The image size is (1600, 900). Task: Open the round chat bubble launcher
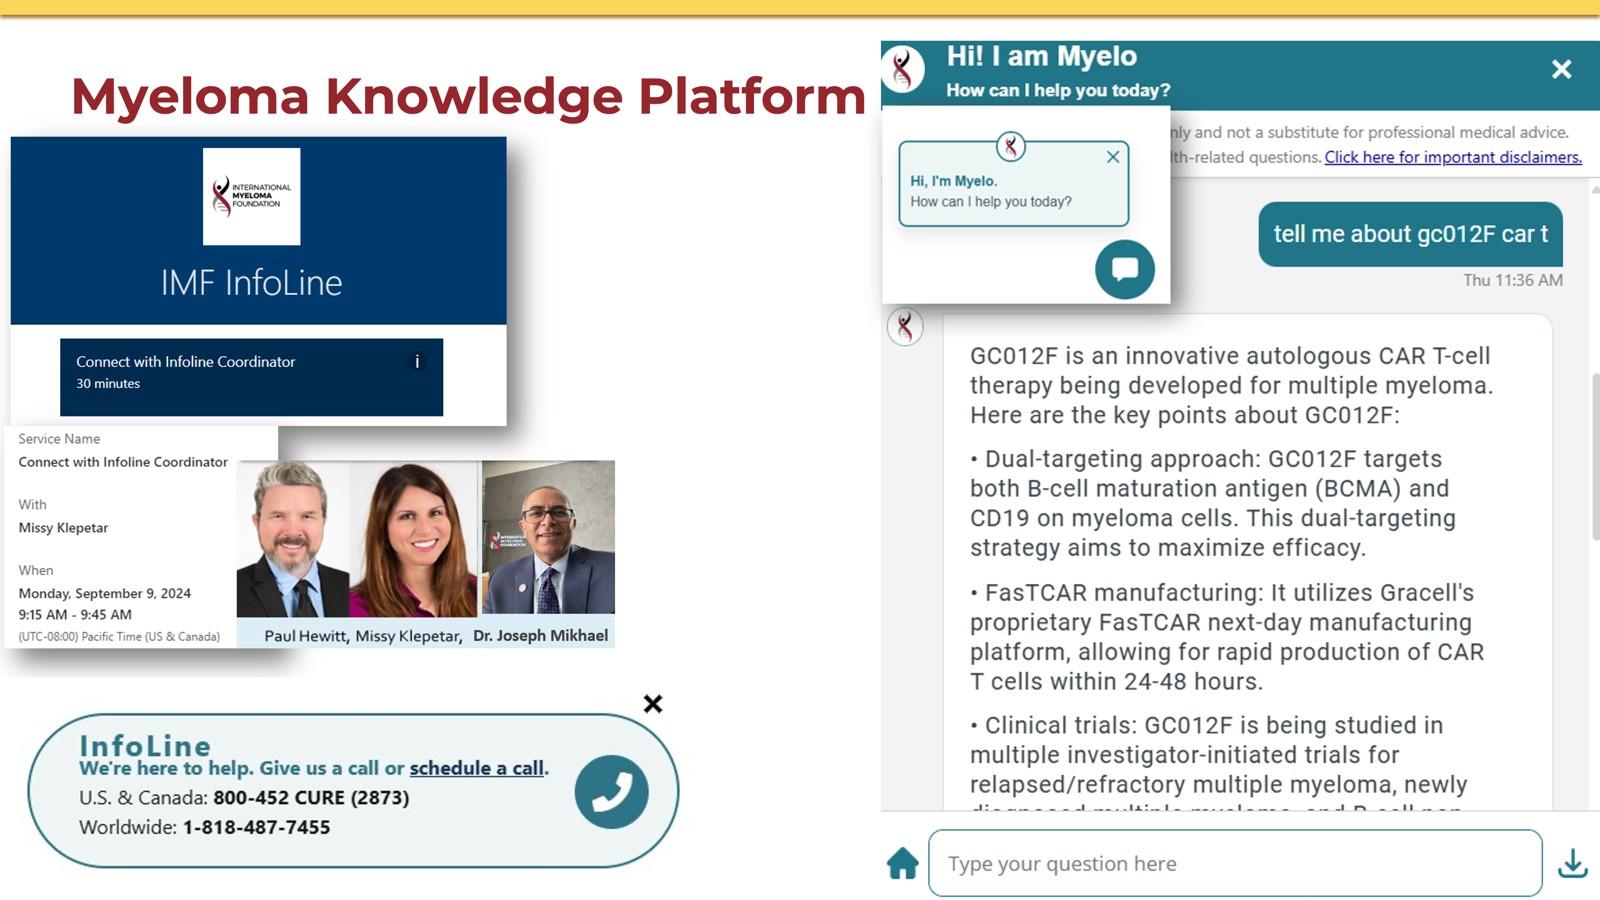click(x=1125, y=269)
